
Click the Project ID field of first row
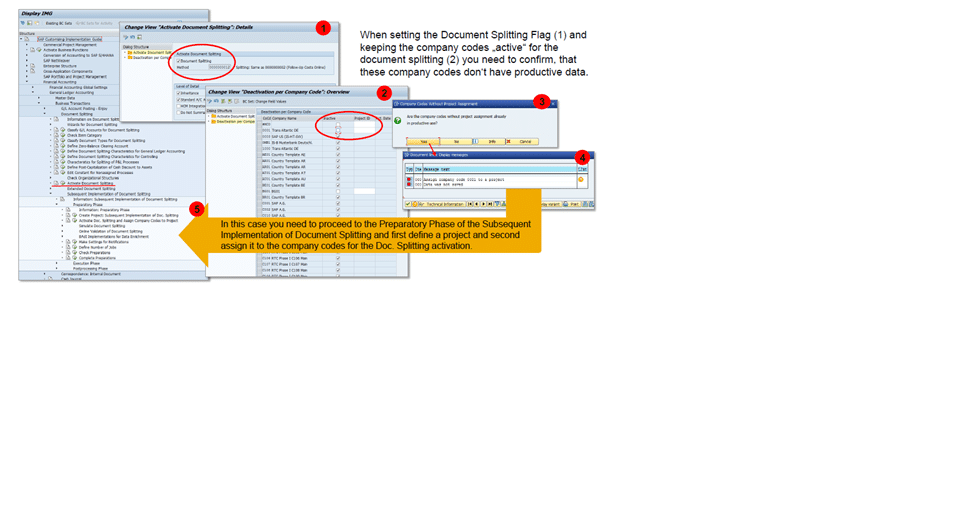pos(362,124)
